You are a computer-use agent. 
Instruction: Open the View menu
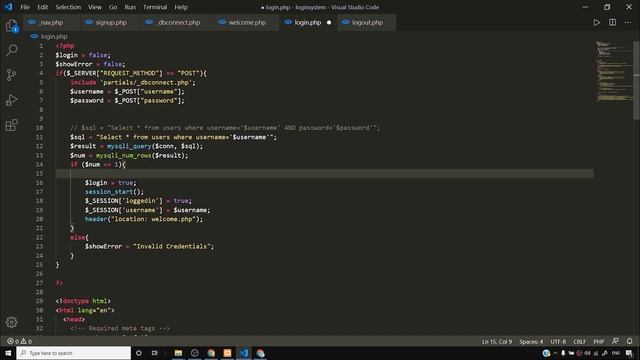[x=95, y=7]
